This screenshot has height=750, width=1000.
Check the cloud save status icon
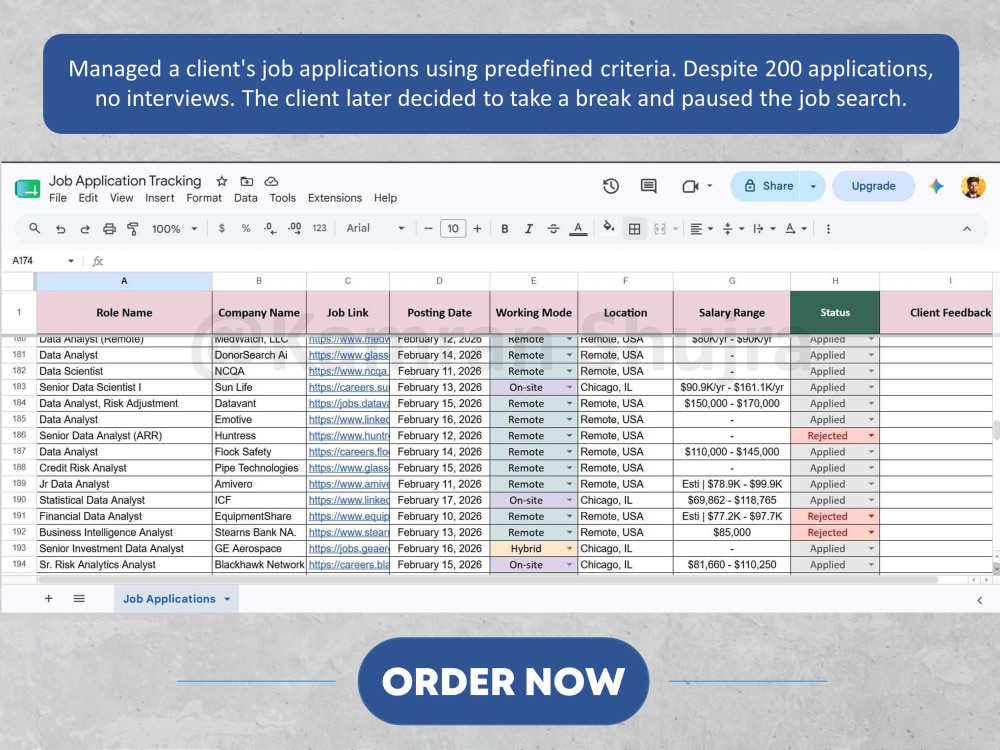[271, 181]
